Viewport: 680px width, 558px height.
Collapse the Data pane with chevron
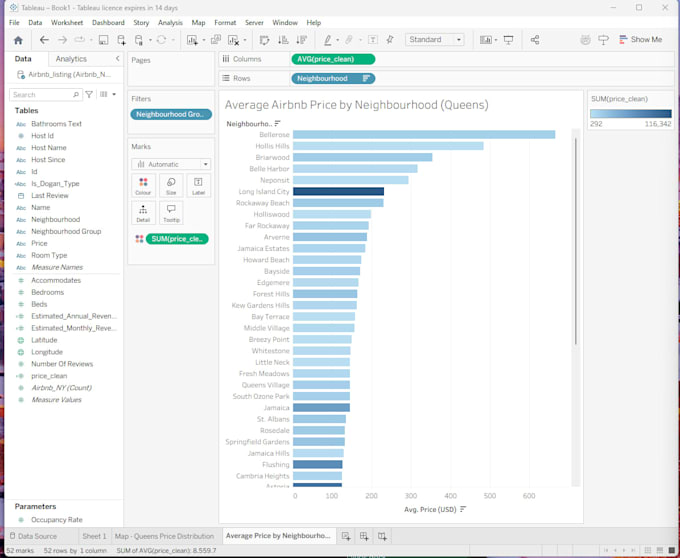click(x=118, y=59)
